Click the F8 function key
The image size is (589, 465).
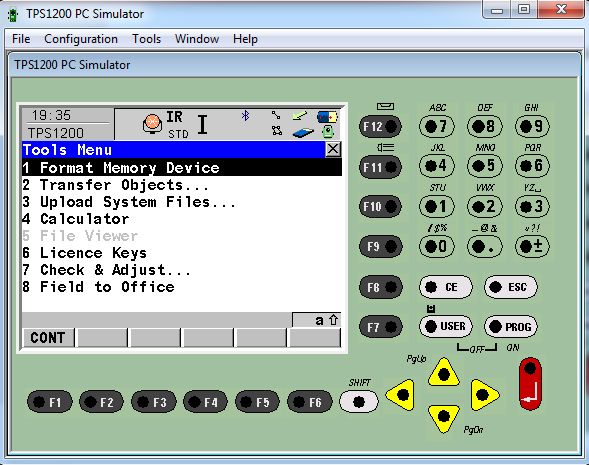(x=381, y=287)
